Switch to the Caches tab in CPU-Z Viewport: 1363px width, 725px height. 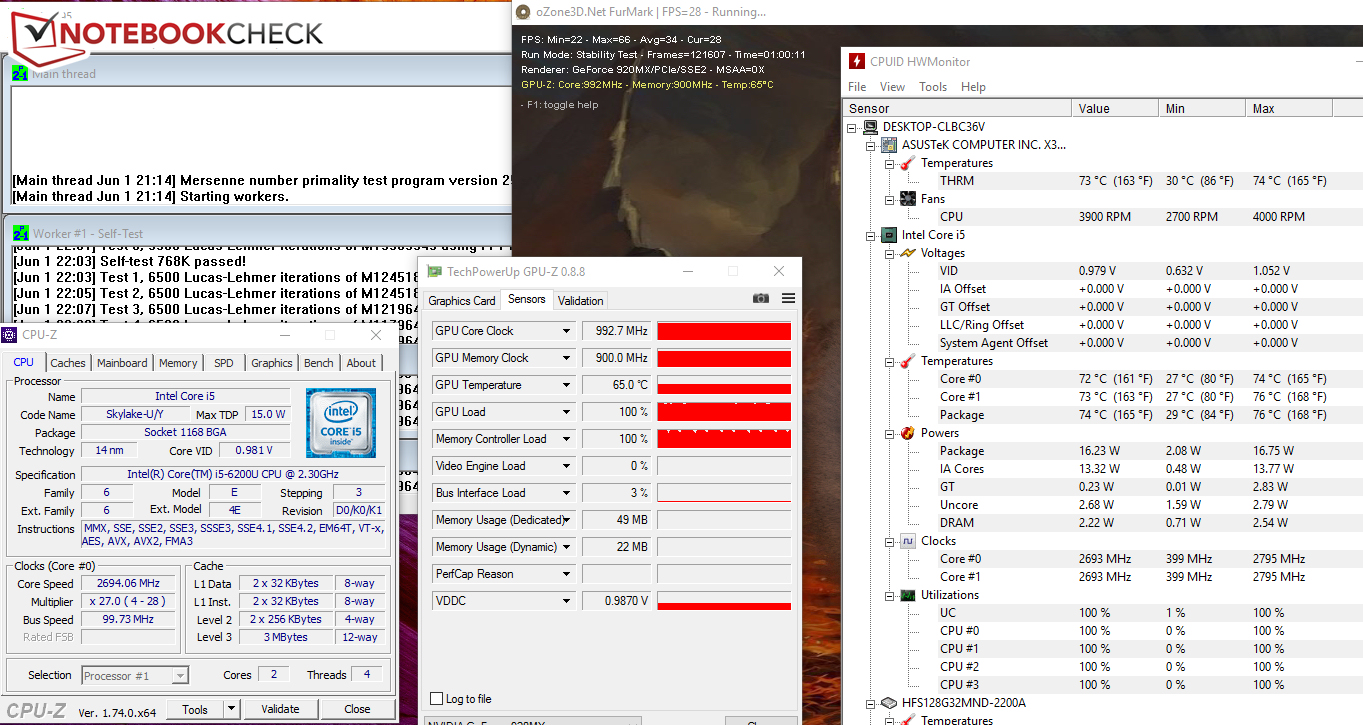click(68, 363)
